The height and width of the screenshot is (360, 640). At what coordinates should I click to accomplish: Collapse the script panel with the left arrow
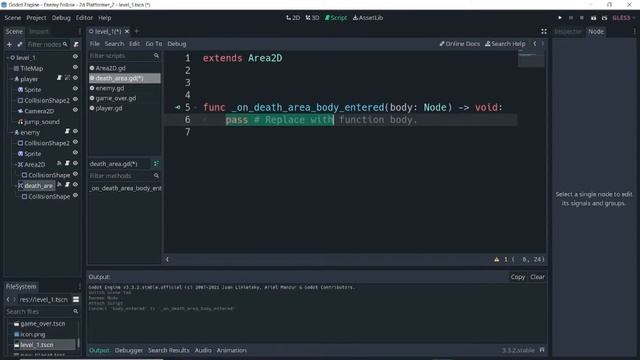click(167, 260)
